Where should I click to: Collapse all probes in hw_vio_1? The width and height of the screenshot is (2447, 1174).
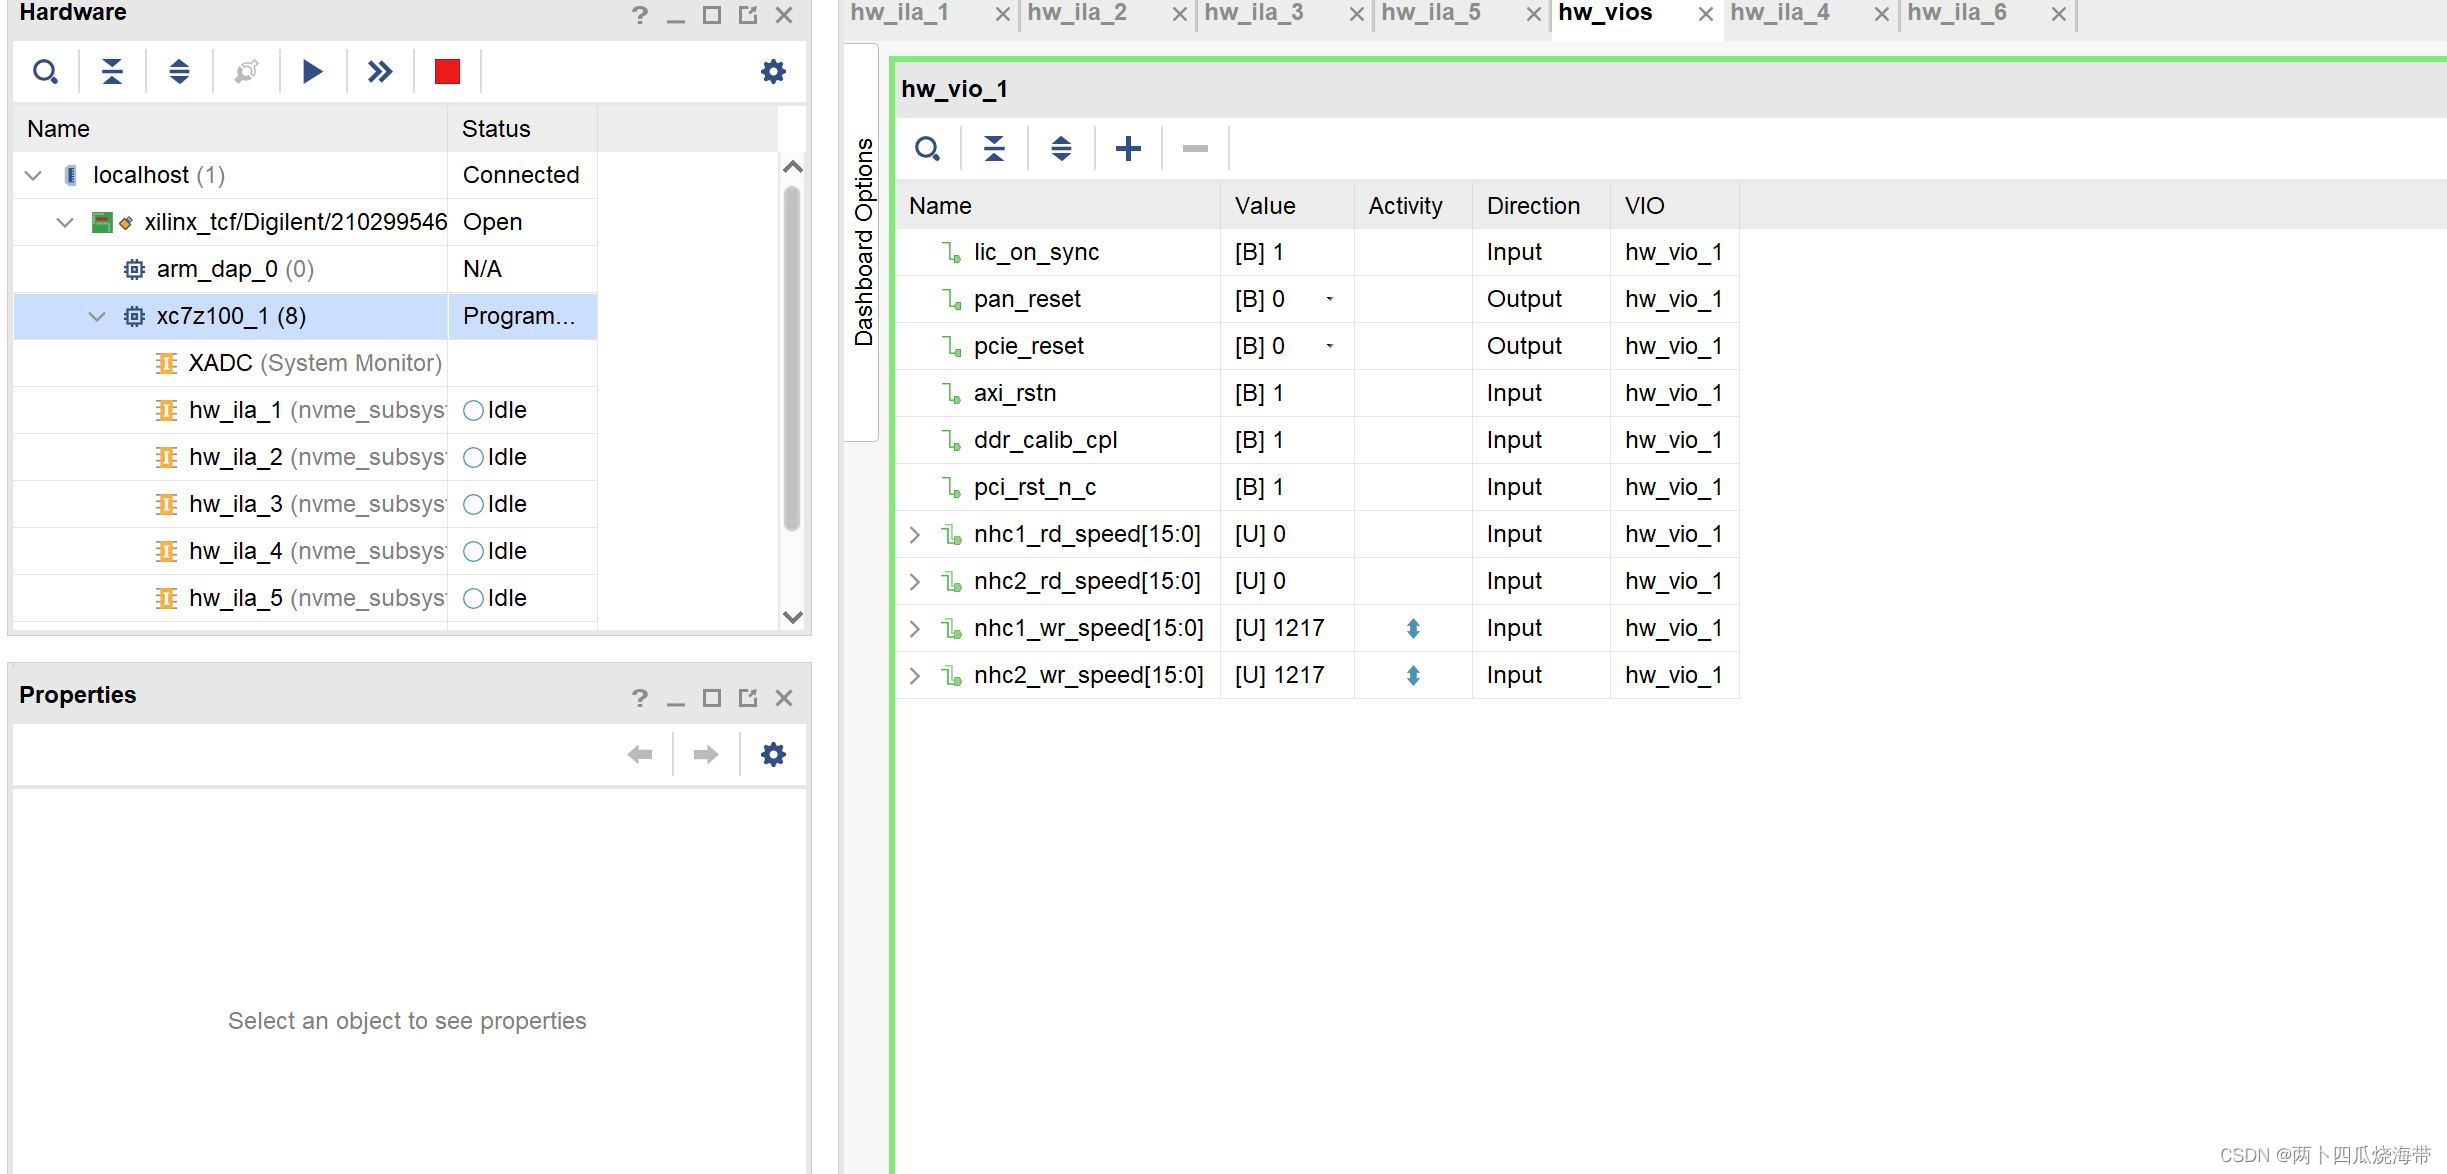[x=994, y=149]
